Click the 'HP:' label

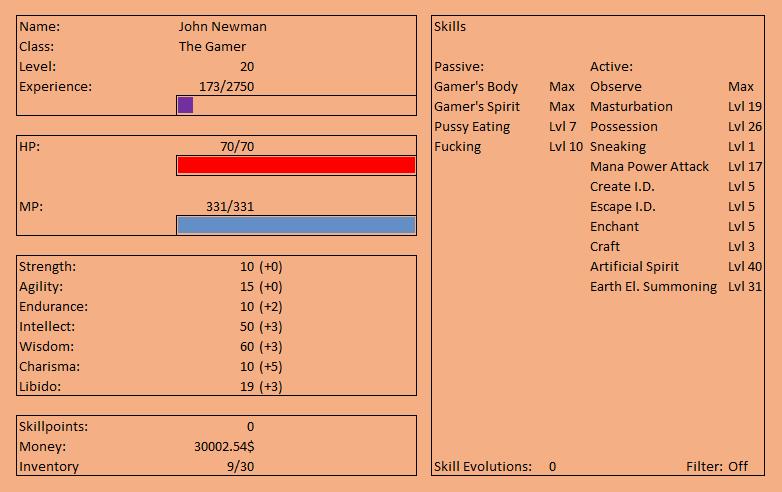[x=29, y=147]
